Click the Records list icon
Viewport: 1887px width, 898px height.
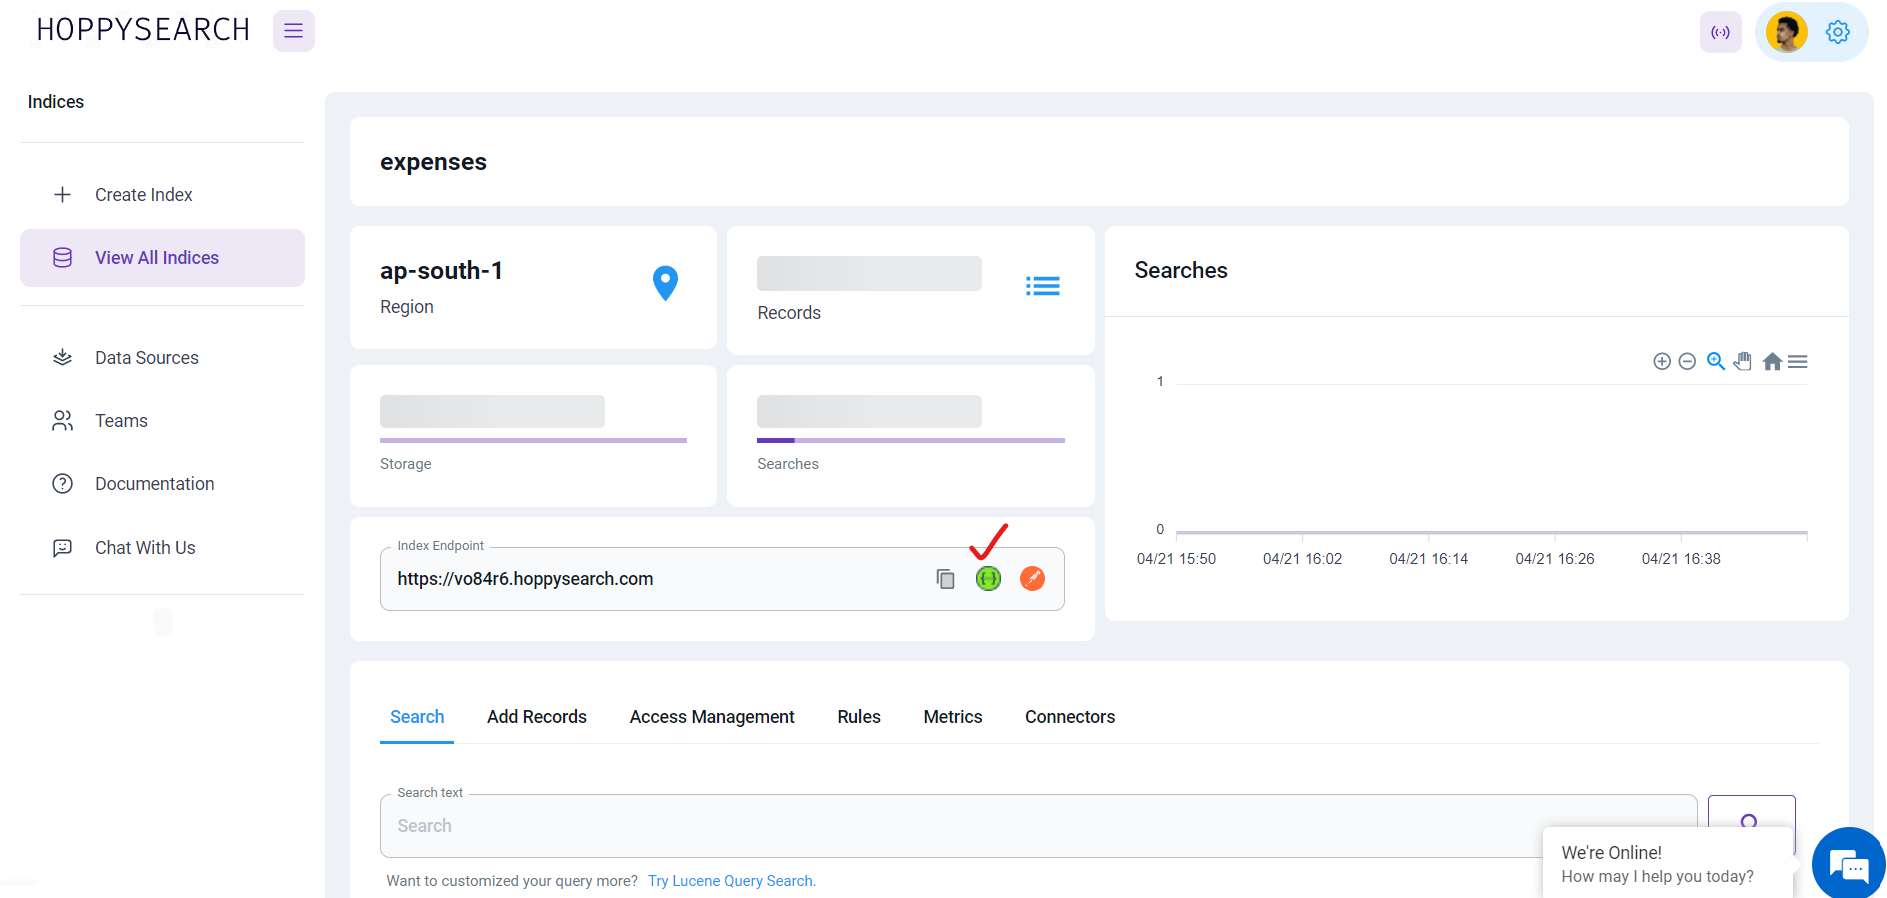(1043, 286)
